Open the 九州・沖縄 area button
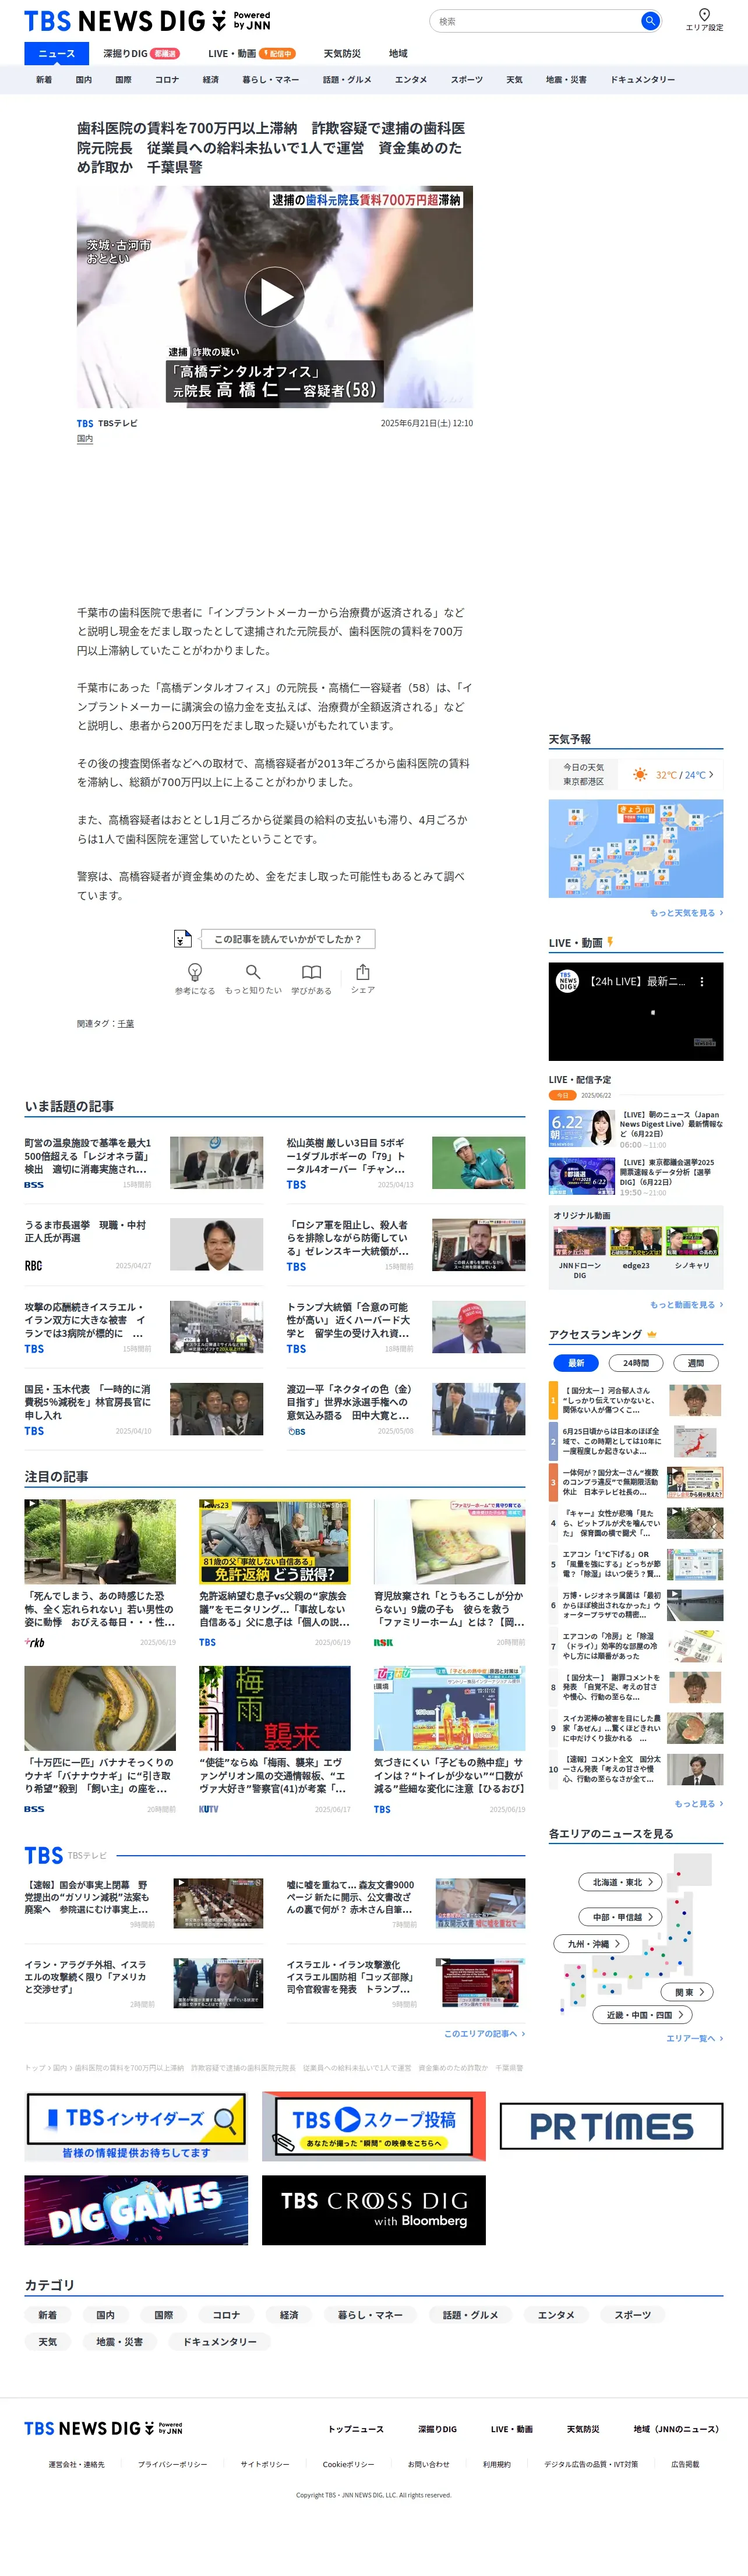Viewport: 748px width, 2576px height. coord(592,1944)
